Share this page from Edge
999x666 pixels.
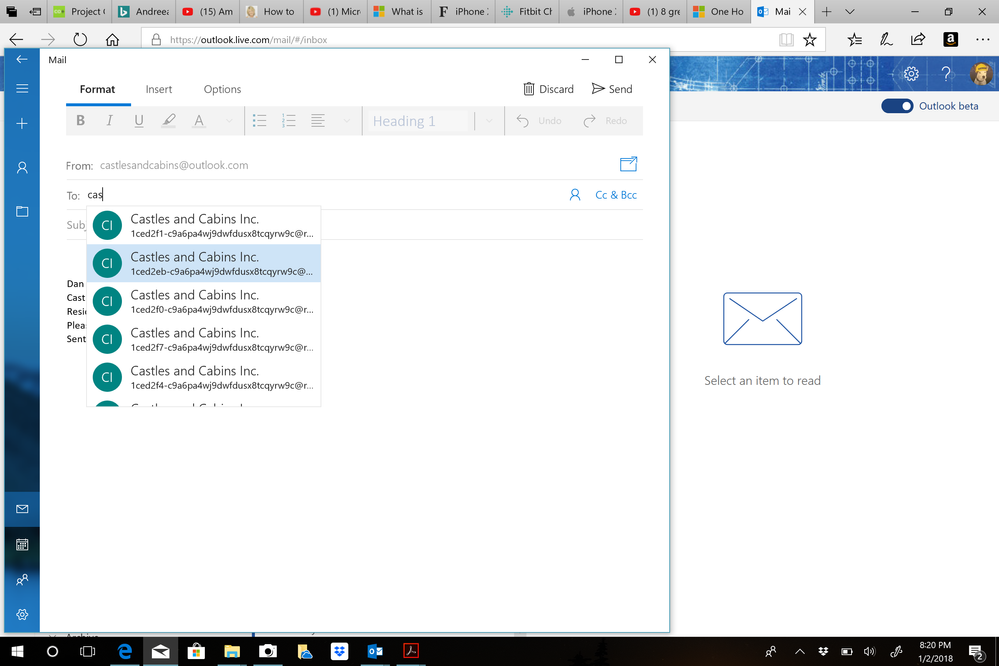tap(918, 40)
